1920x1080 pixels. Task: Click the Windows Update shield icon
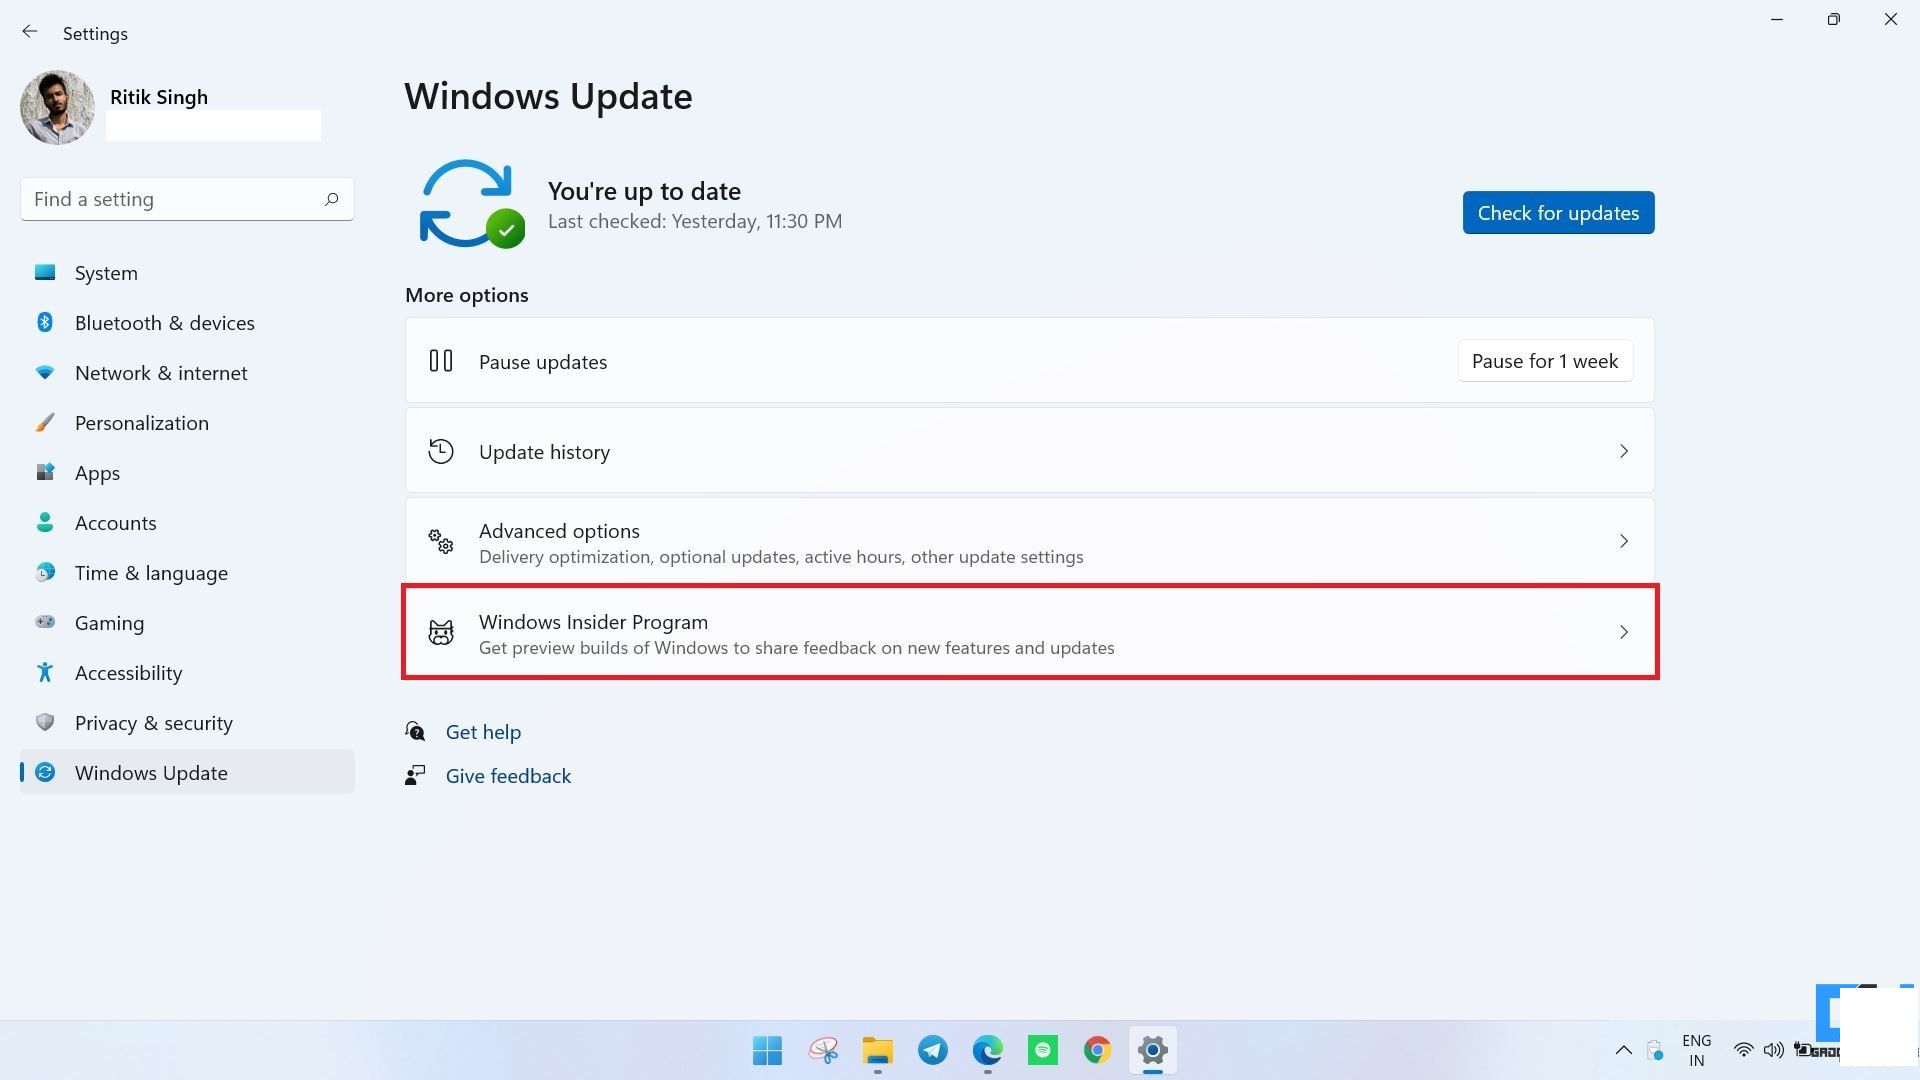pyautogui.click(x=46, y=771)
